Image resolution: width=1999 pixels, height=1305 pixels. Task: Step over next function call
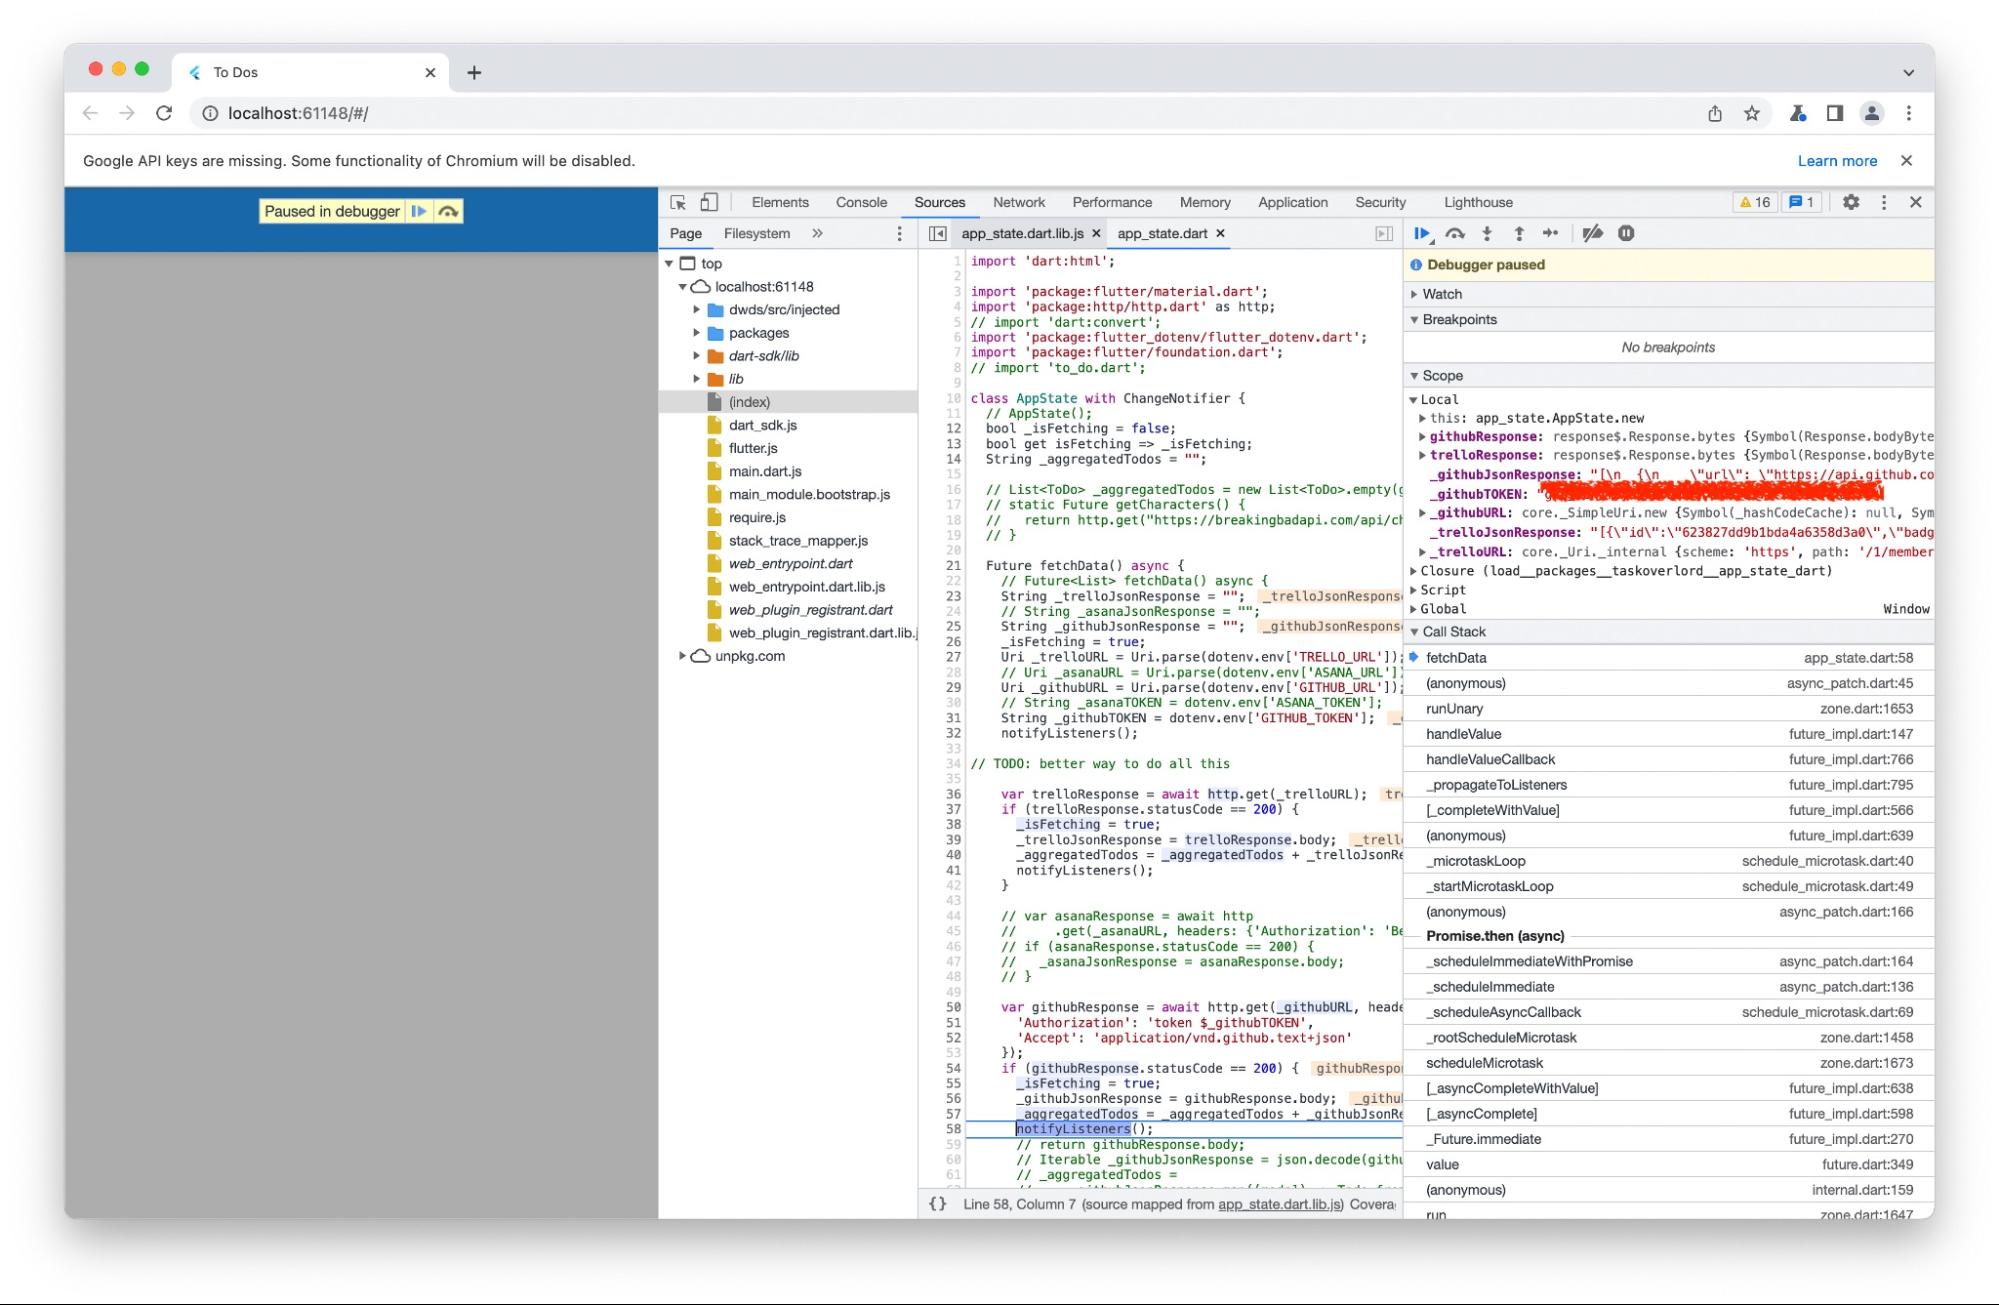tap(1456, 233)
